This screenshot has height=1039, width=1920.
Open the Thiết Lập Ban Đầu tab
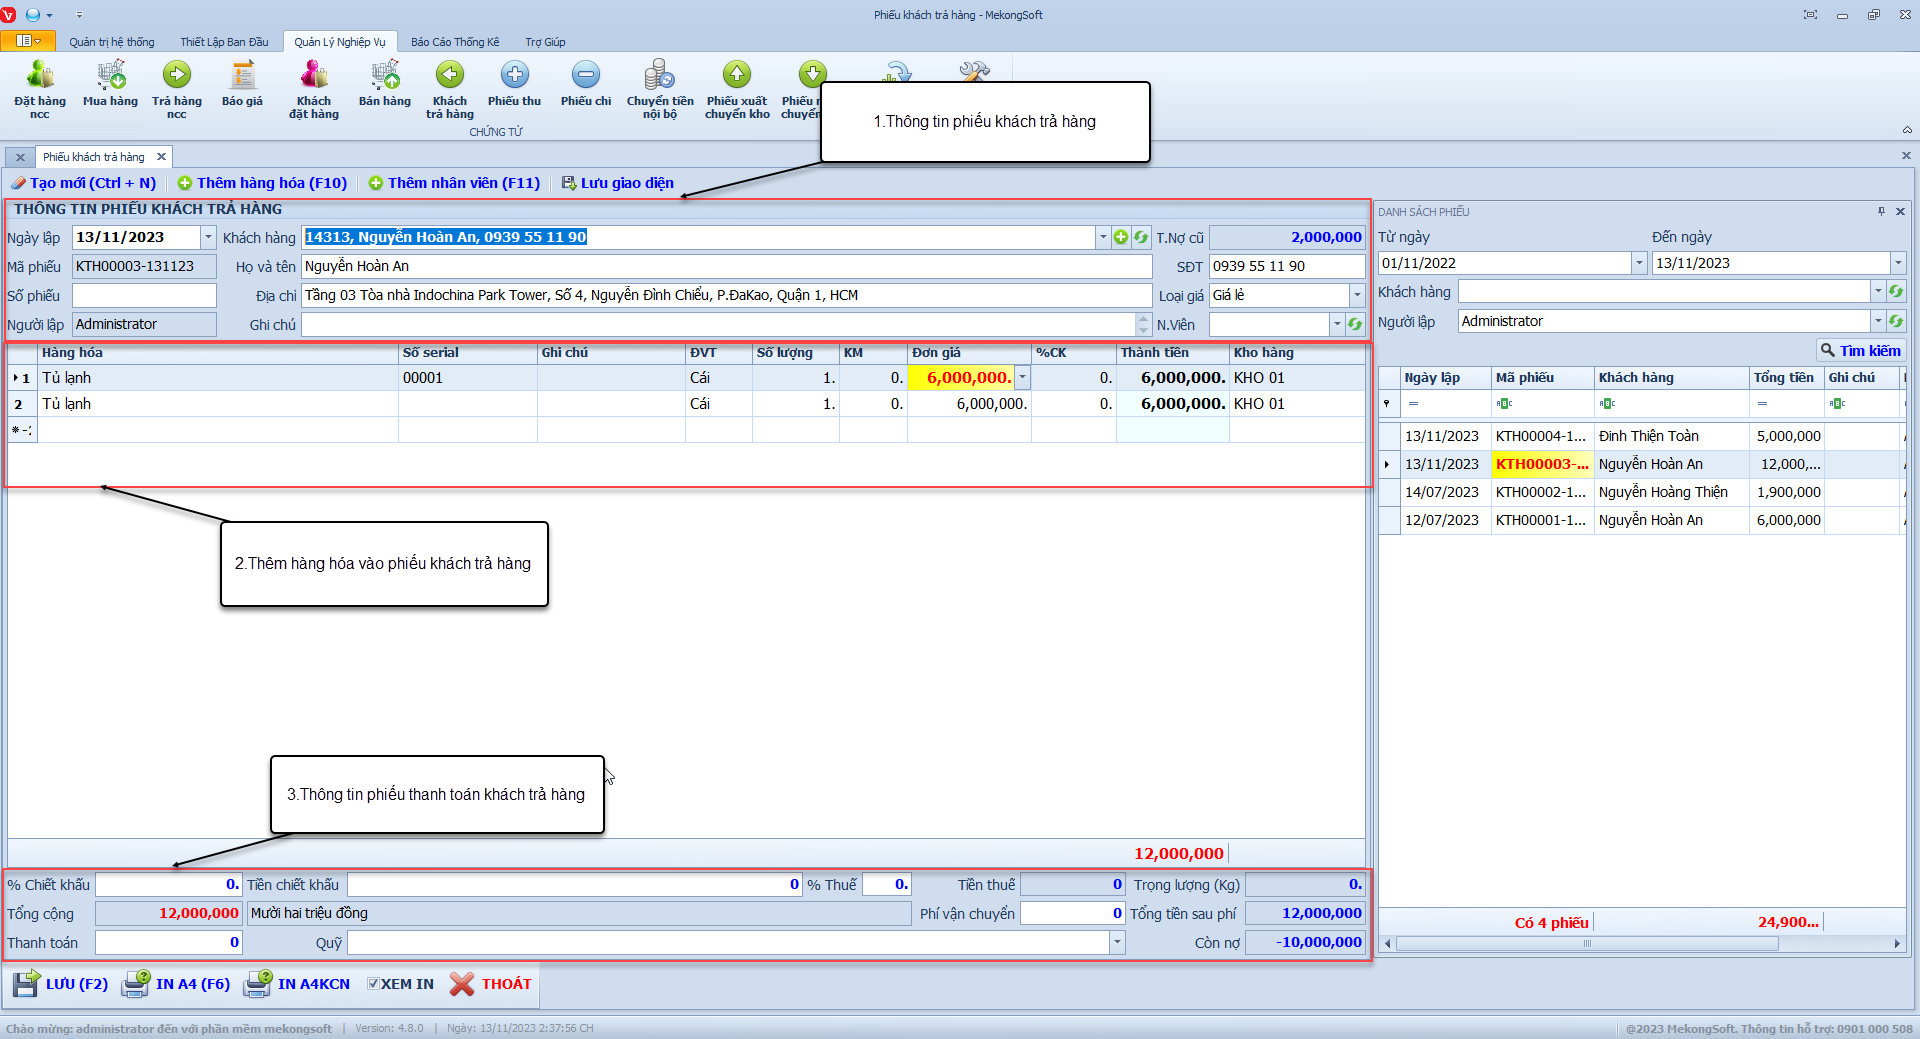(224, 42)
